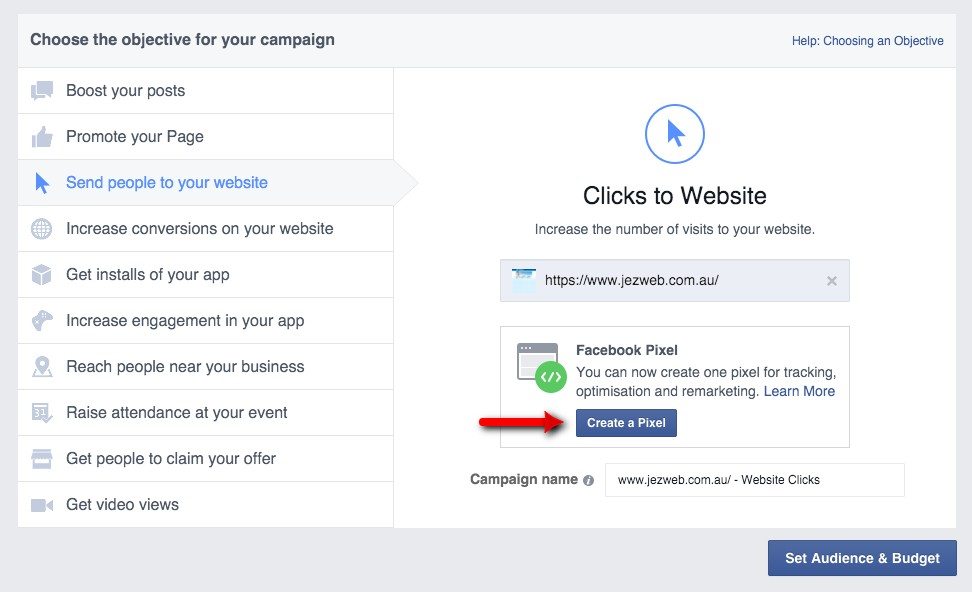Click the storefront icon for offer claims
This screenshot has height=592, width=972.
point(42,459)
